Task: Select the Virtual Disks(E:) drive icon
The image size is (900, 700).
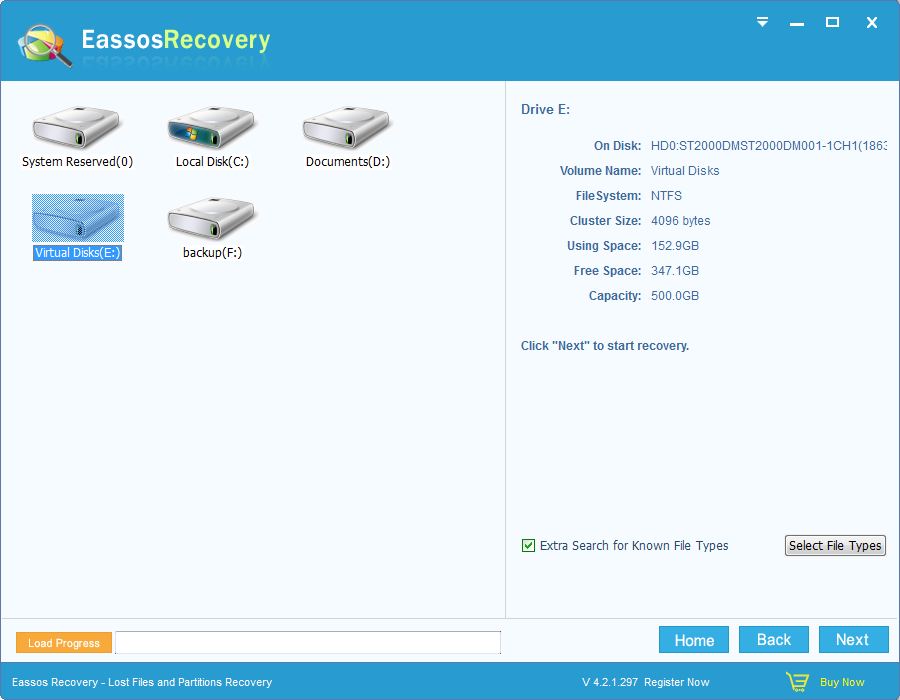Action: click(77, 218)
